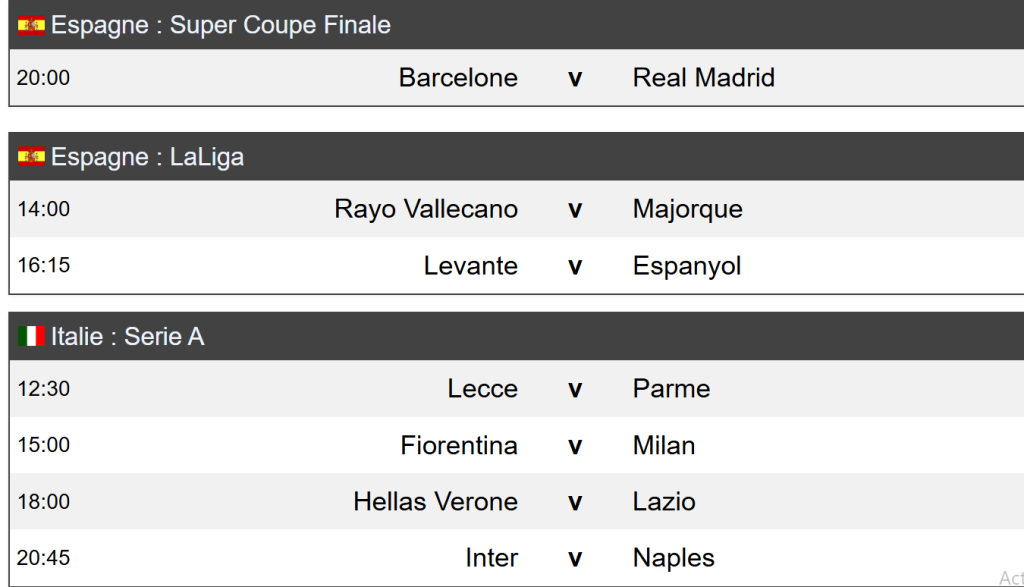Viewport: 1024px width, 587px height.
Task: Click the 18:00 time of Verone–Lazio match
Action: coord(44,502)
